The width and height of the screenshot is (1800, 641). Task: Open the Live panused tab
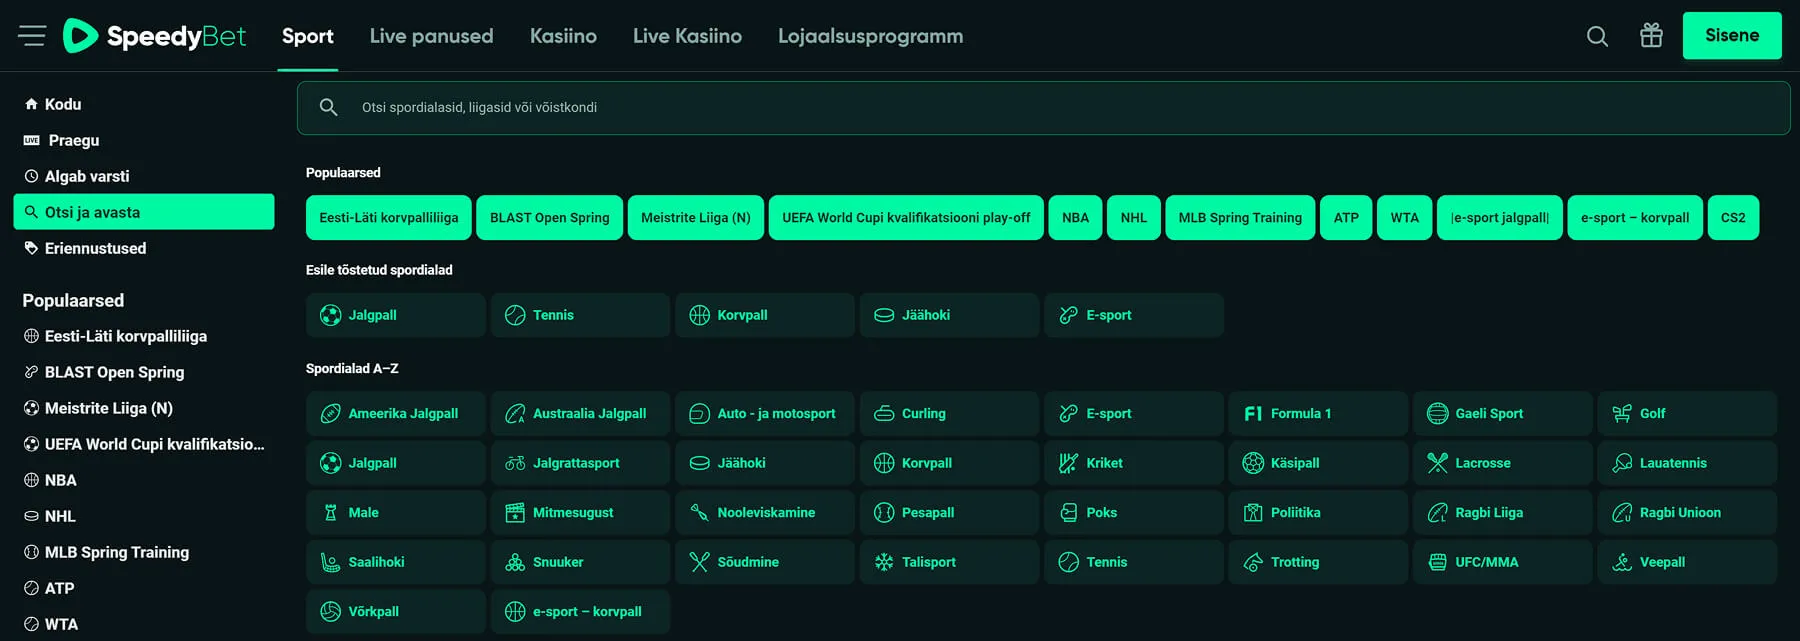[431, 36]
